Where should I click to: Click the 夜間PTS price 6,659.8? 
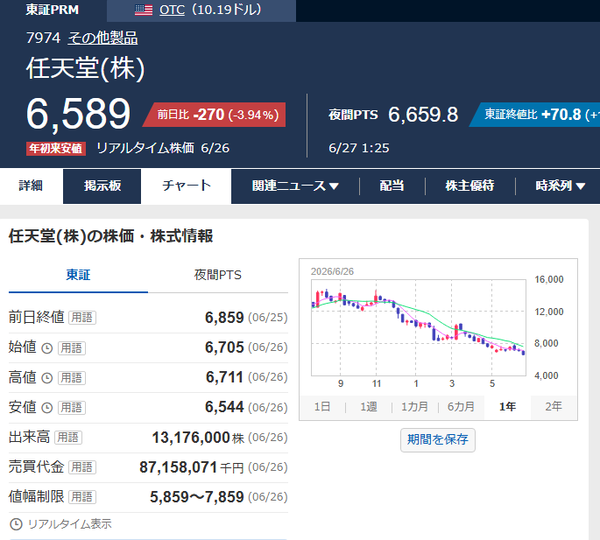click(423, 114)
